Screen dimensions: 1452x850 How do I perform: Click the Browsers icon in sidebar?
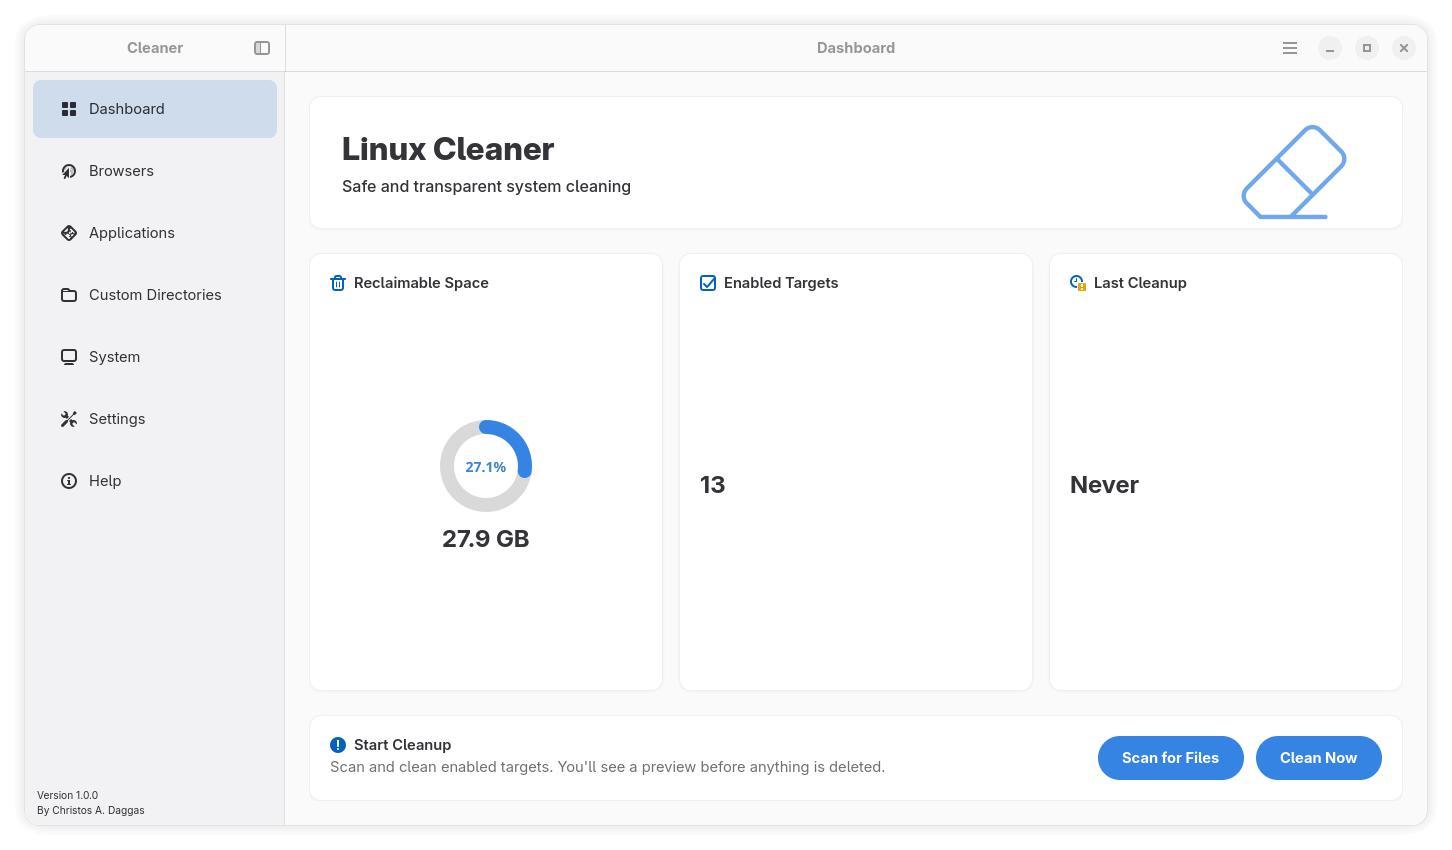click(x=69, y=171)
